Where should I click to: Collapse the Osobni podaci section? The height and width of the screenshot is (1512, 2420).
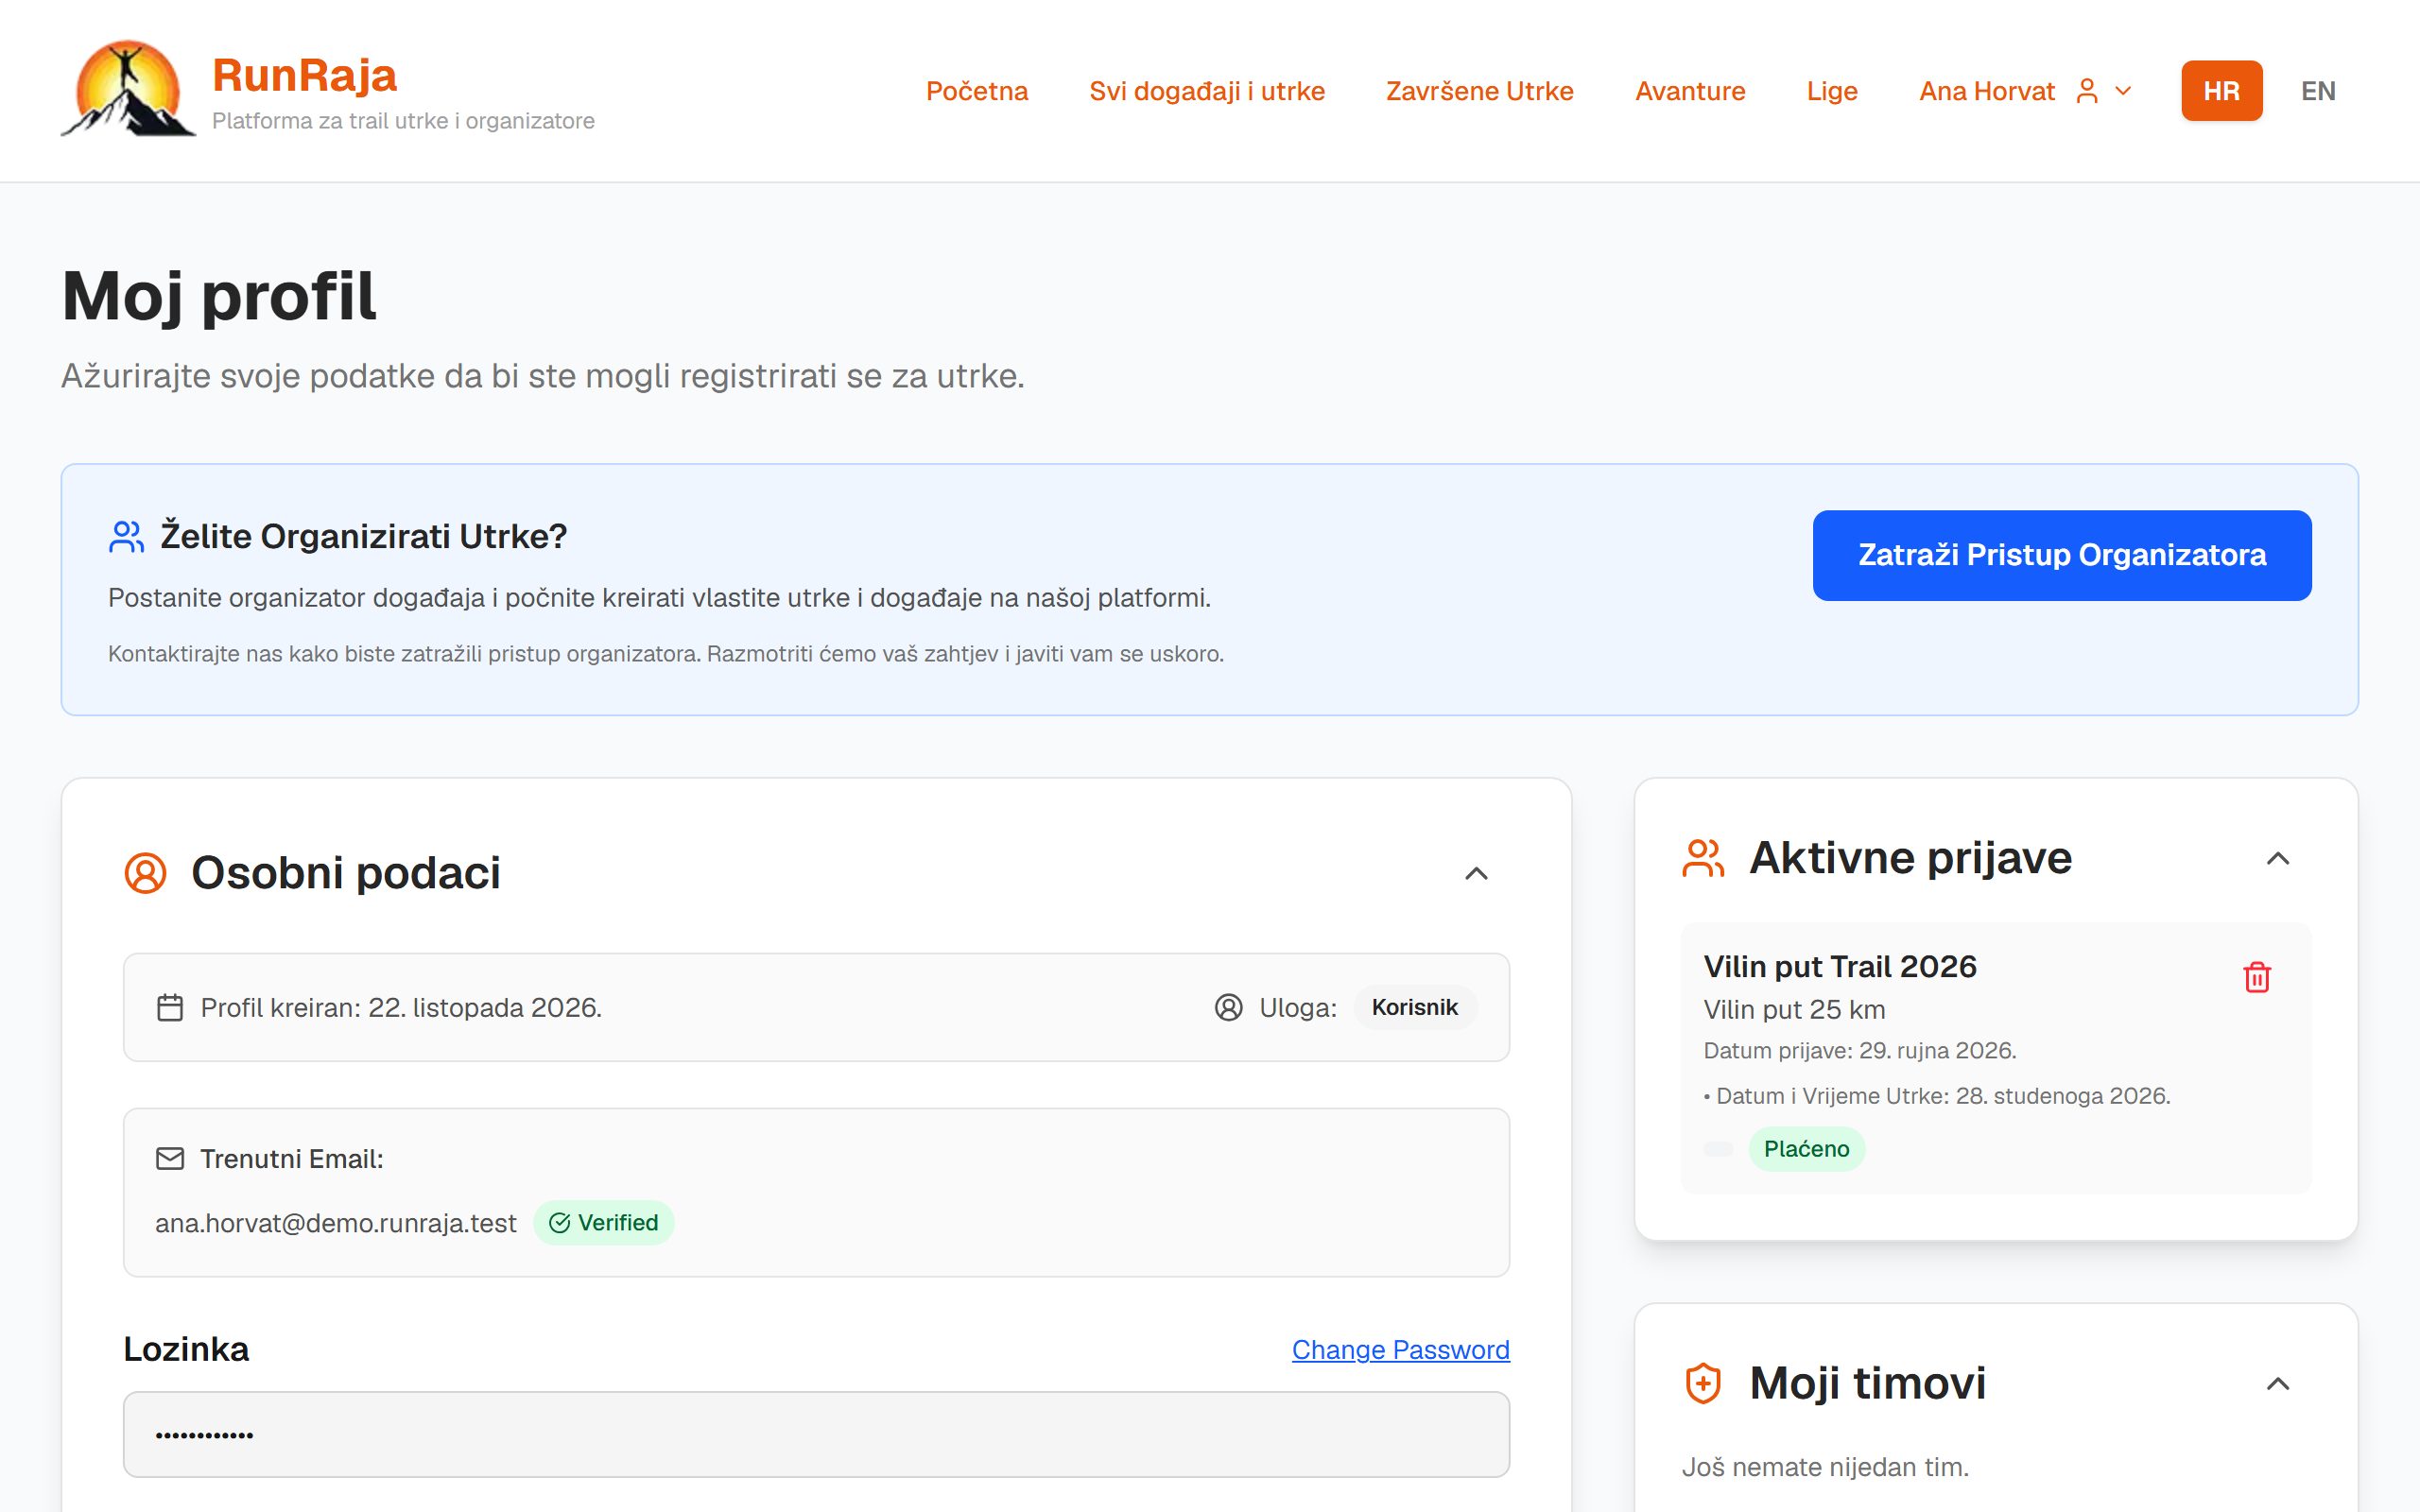click(x=1476, y=874)
